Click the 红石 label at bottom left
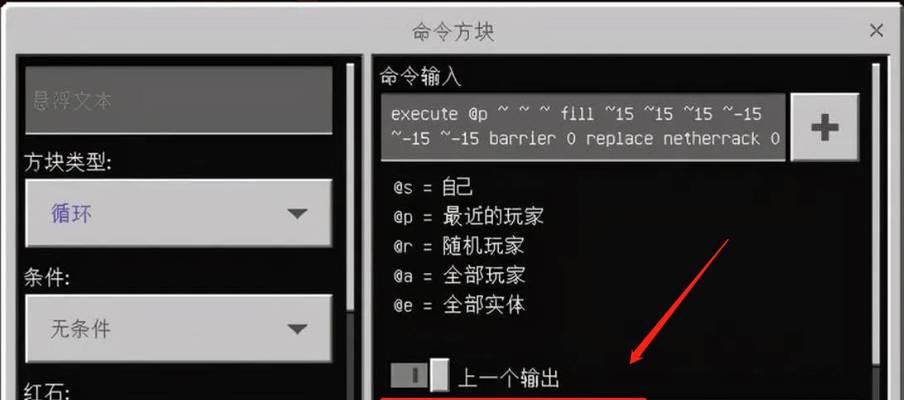 coord(47,392)
